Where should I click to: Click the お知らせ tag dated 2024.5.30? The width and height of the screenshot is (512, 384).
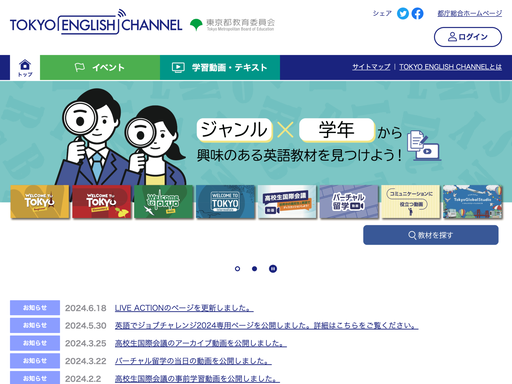(x=35, y=325)
